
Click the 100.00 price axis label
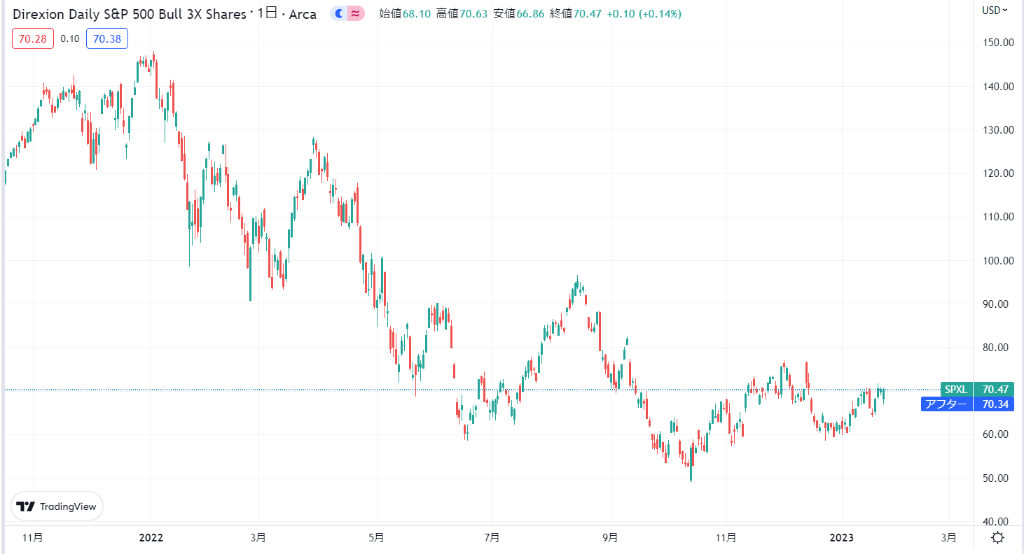click(998, 261)
